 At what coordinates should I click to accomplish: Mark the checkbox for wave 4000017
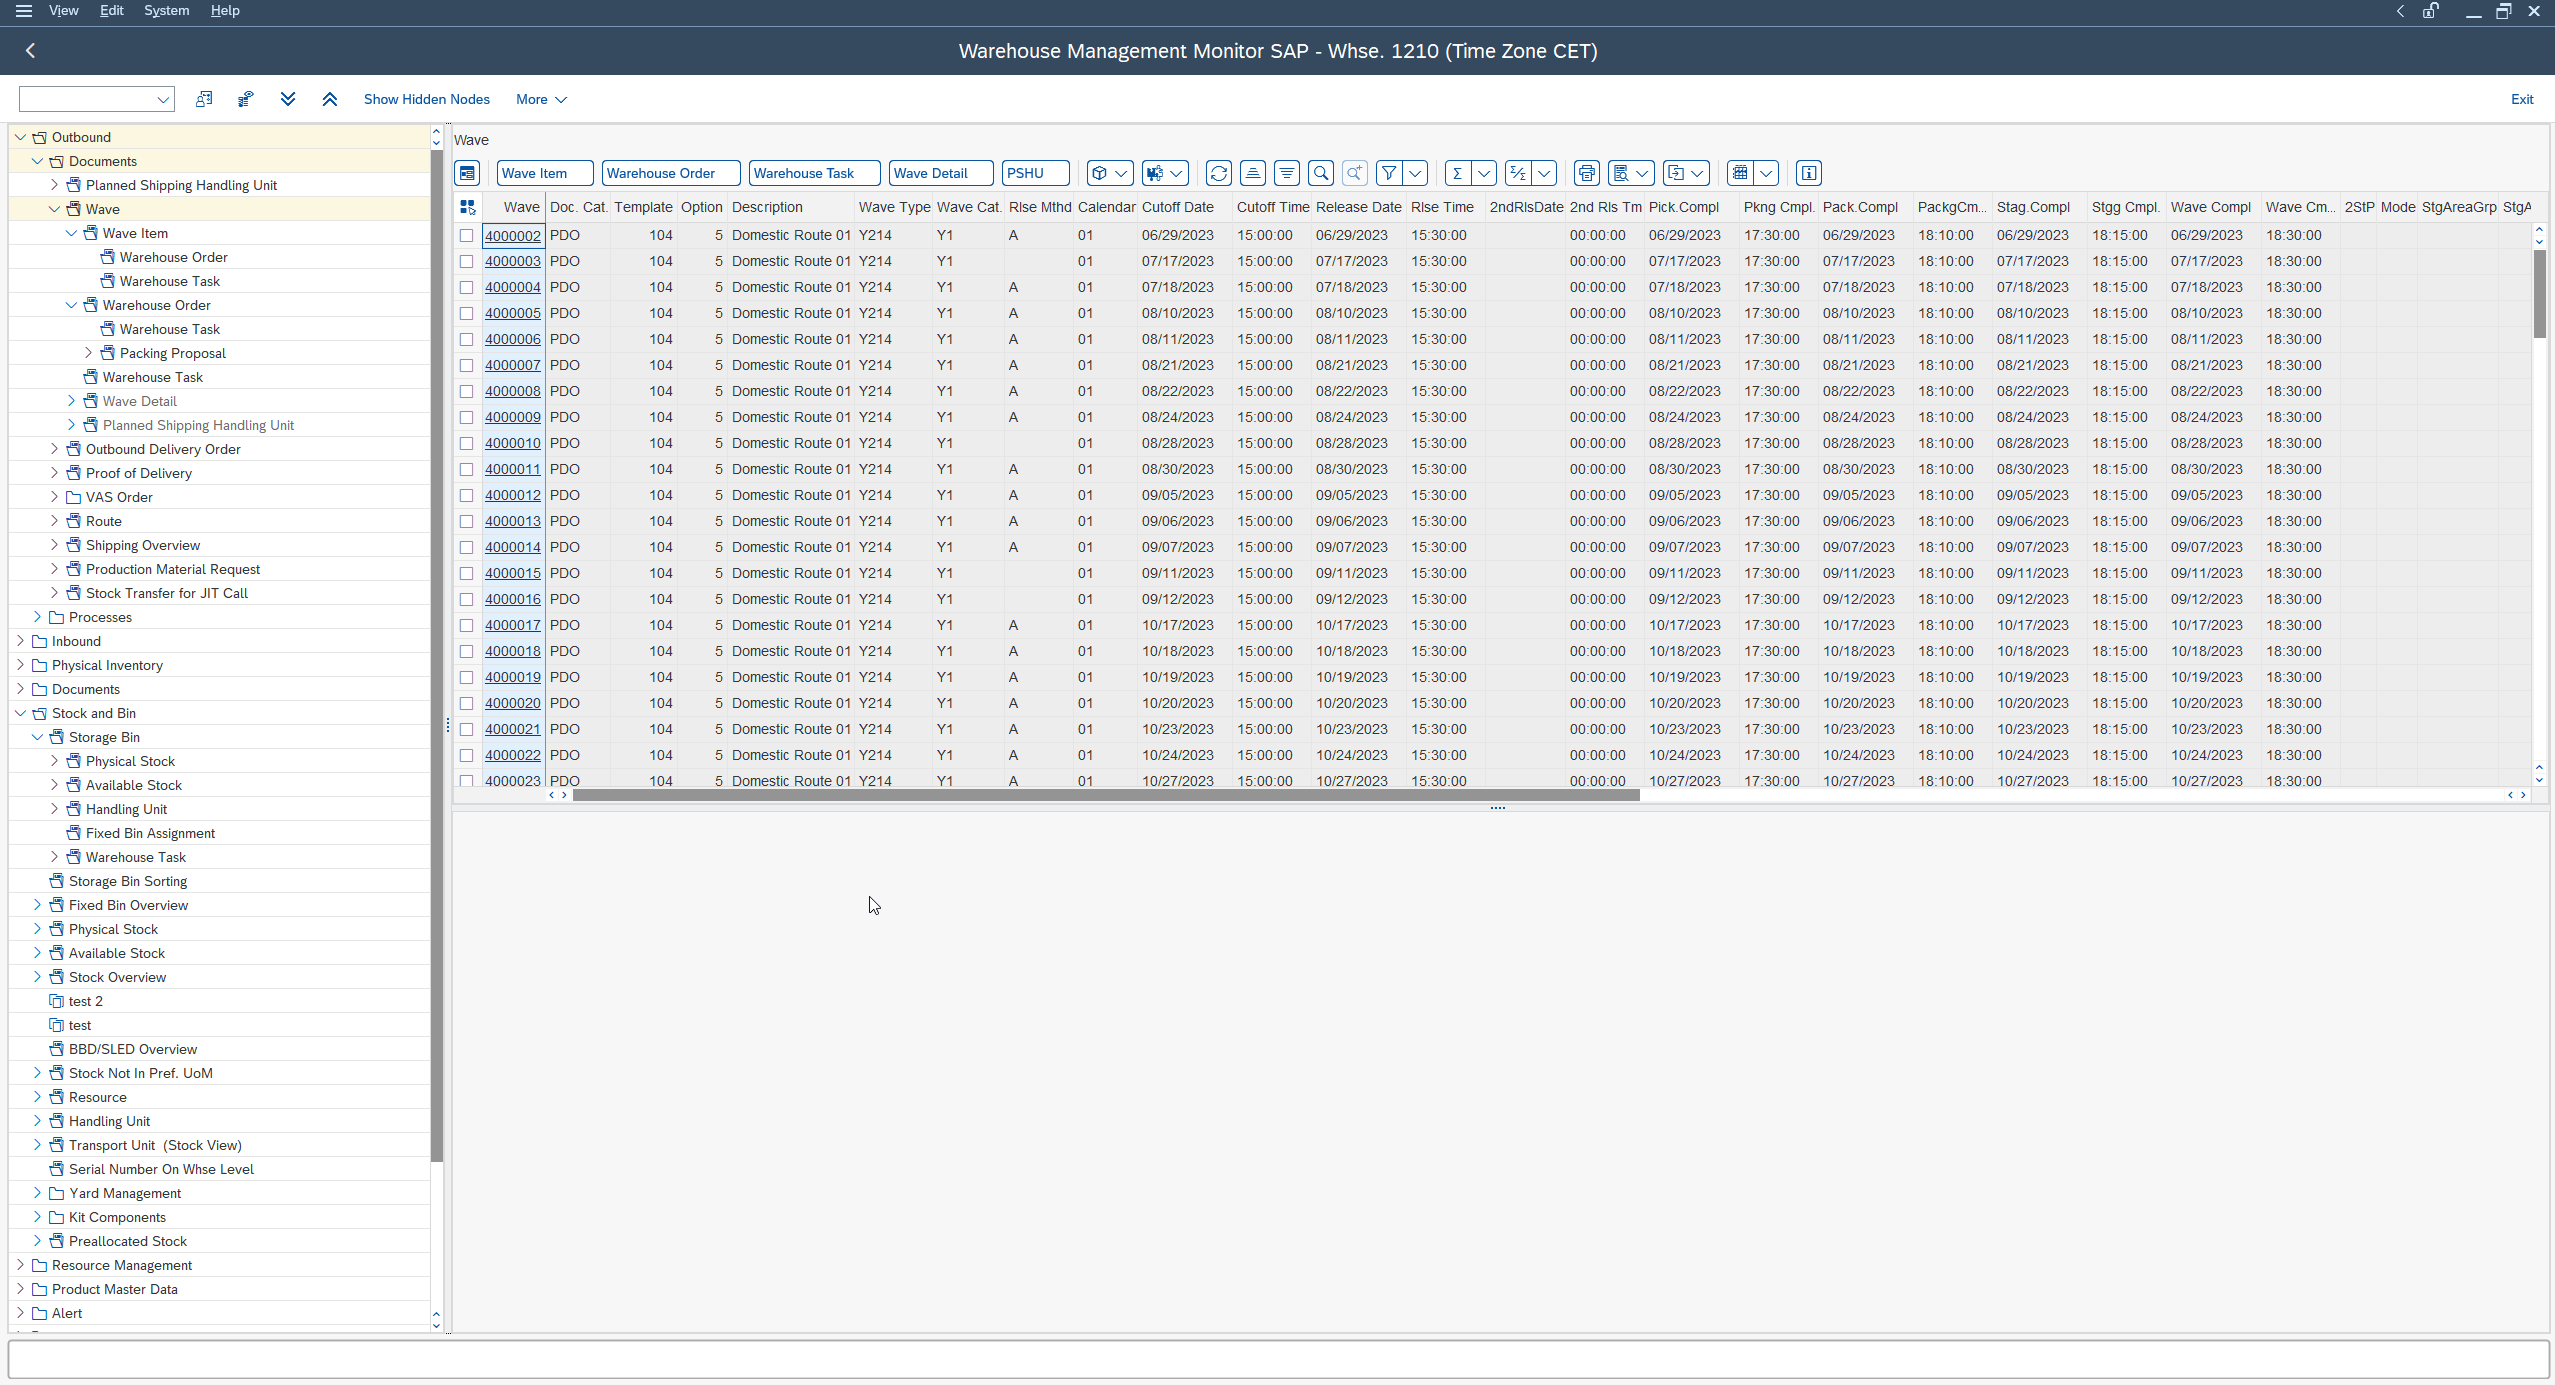point(466,626)
